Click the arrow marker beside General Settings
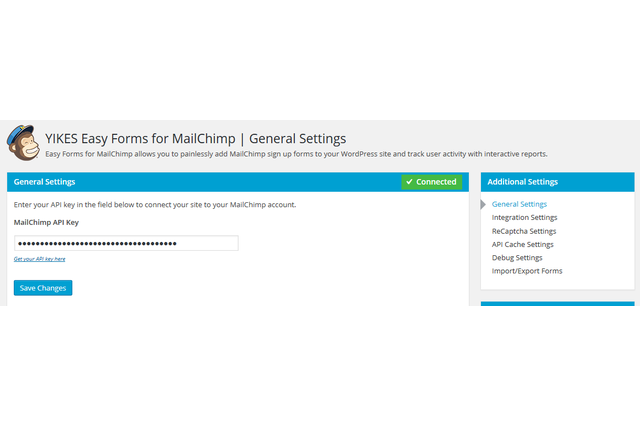The width and height of the screenshot is (640, 426). 485,204
